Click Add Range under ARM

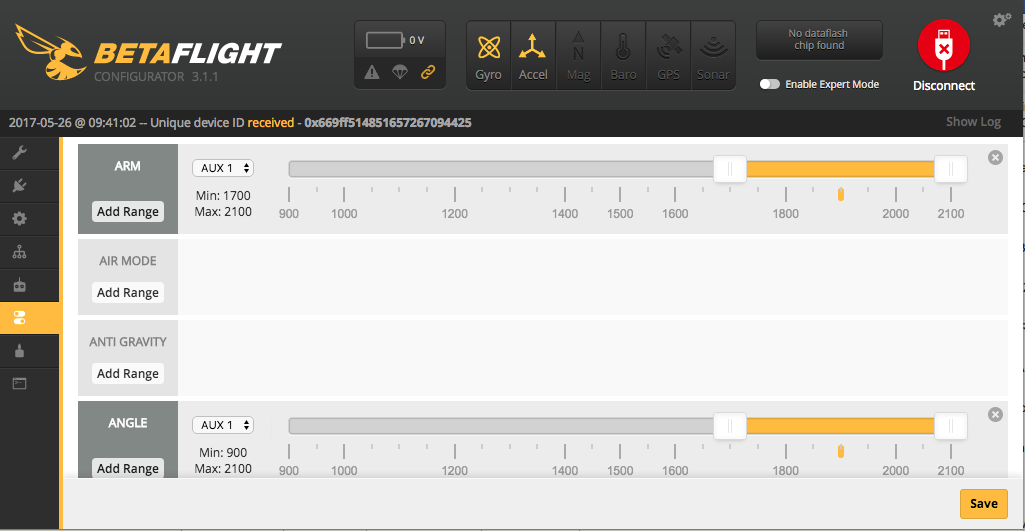pyautogui.click(x=127, y=211)
